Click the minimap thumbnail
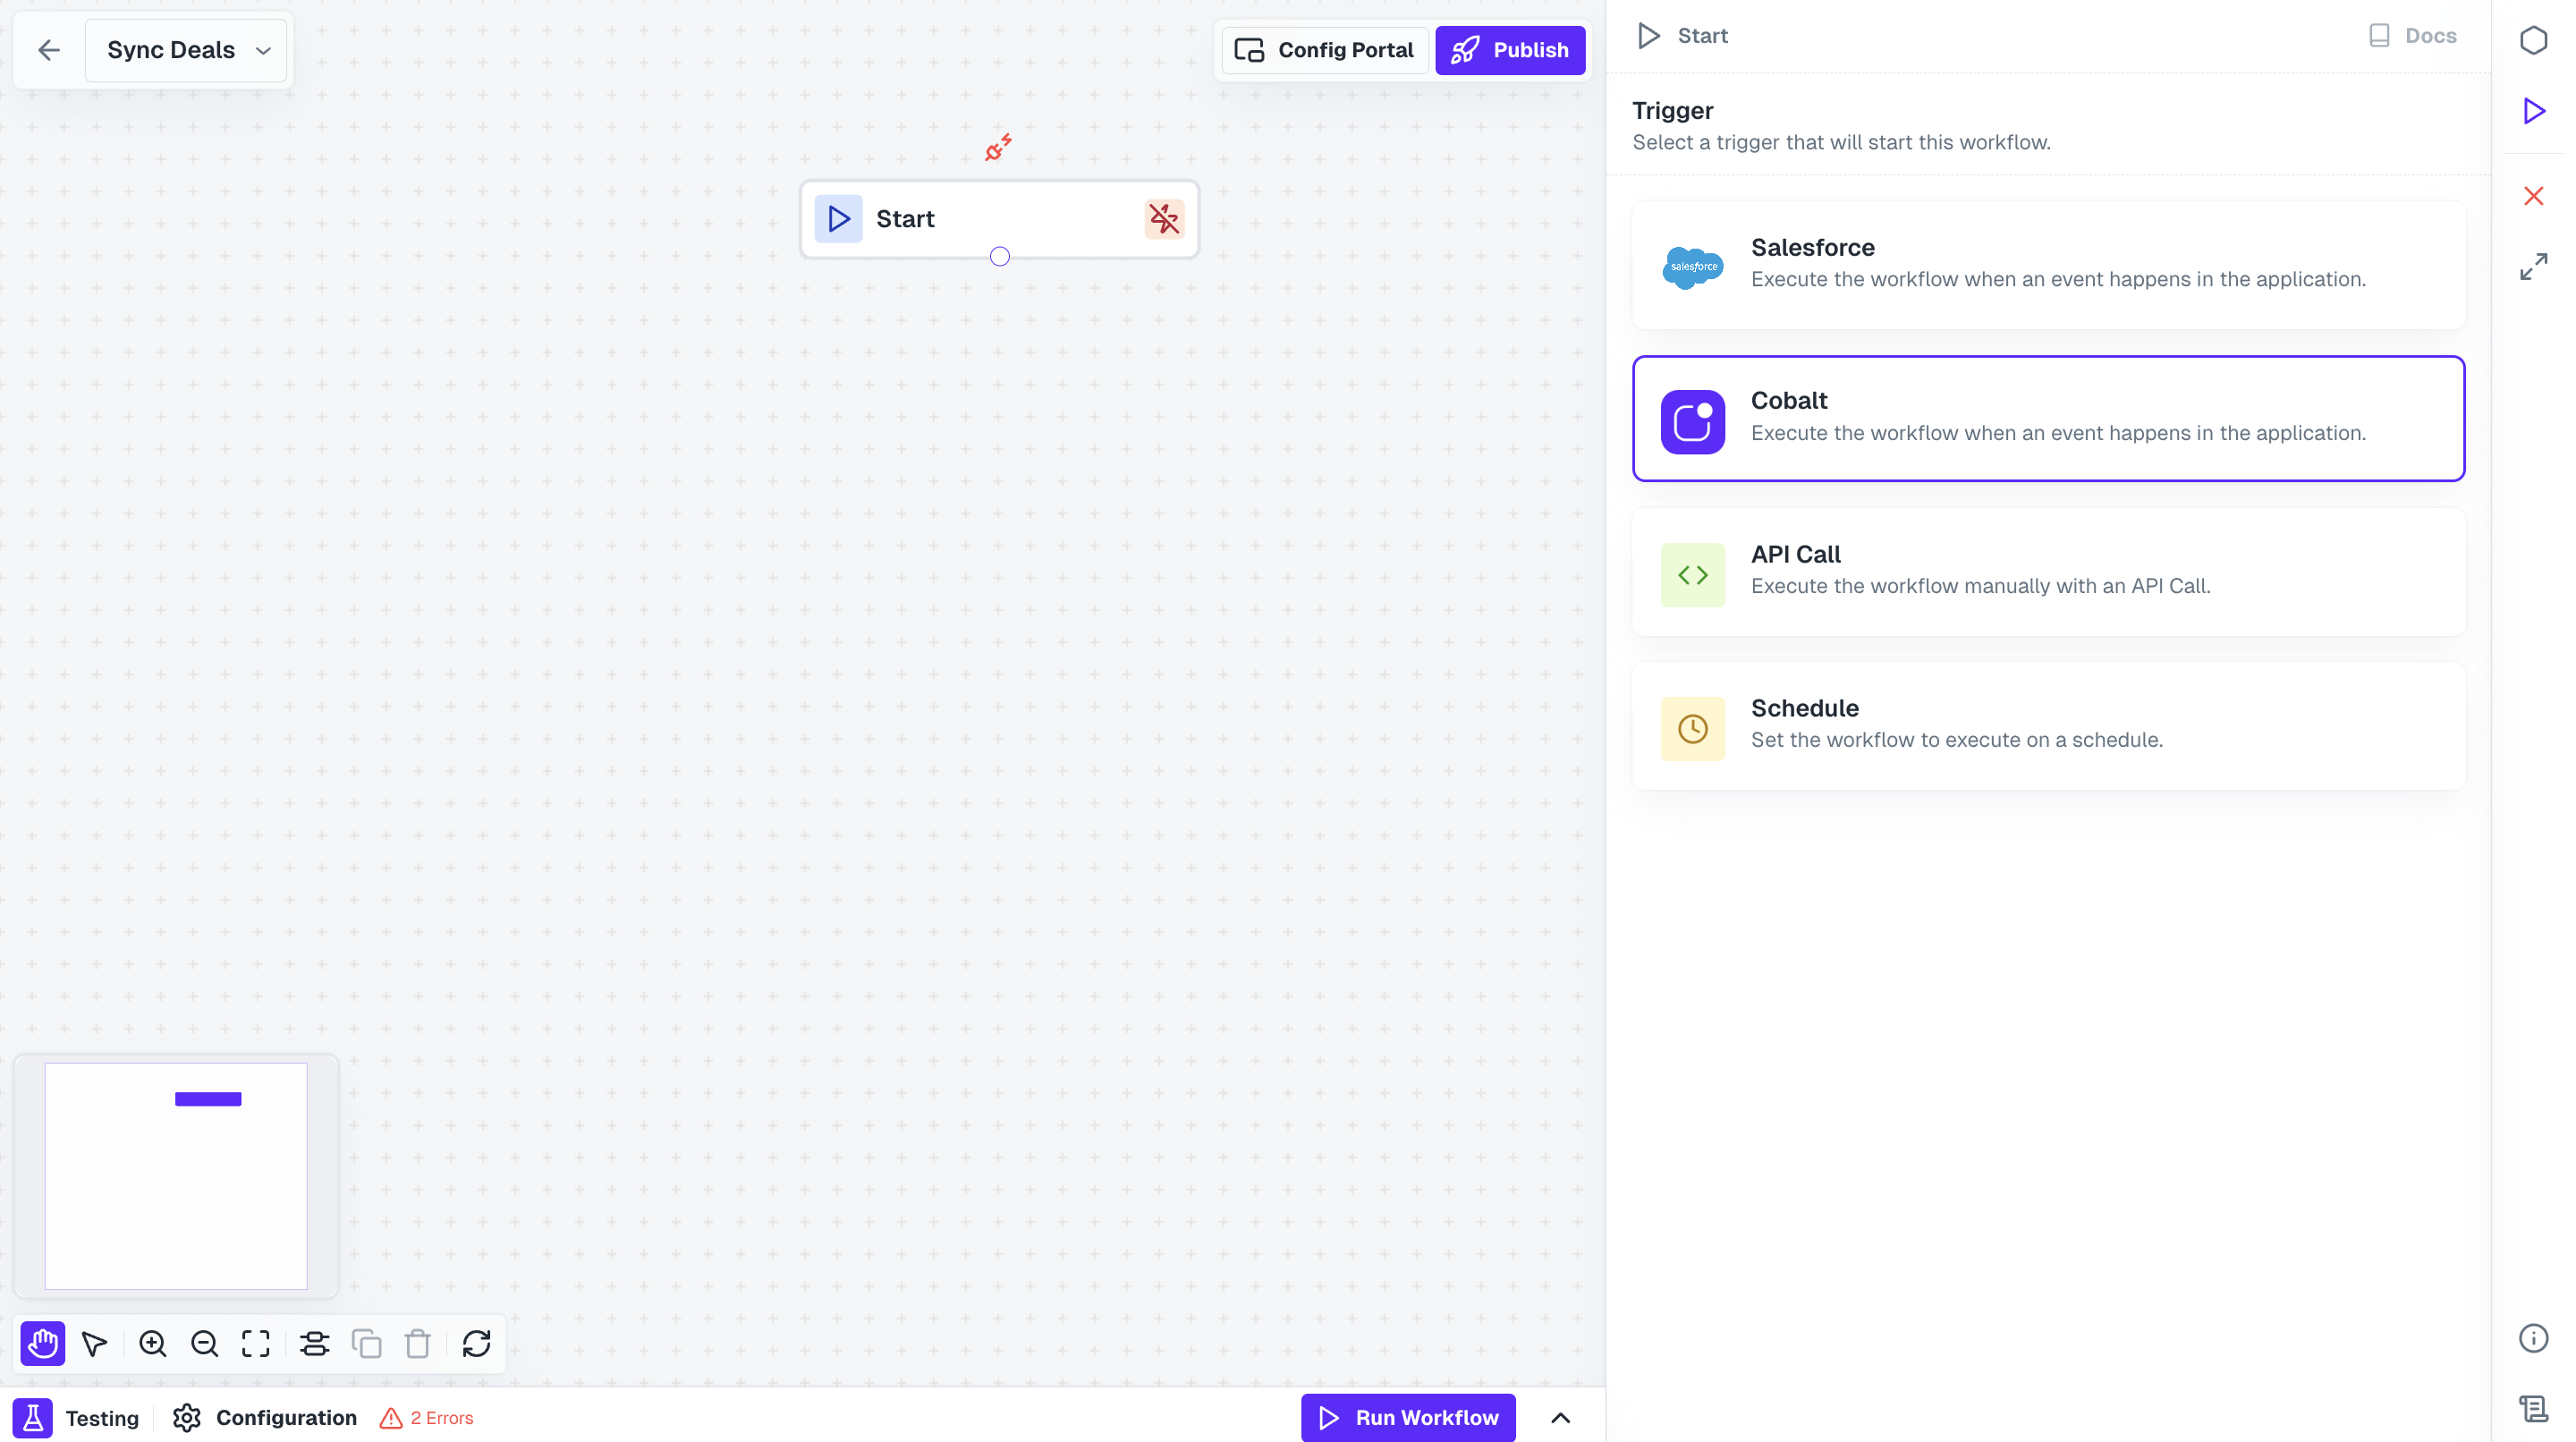This screenshot has width=2576, height=1442. [x=175, y=1176]
